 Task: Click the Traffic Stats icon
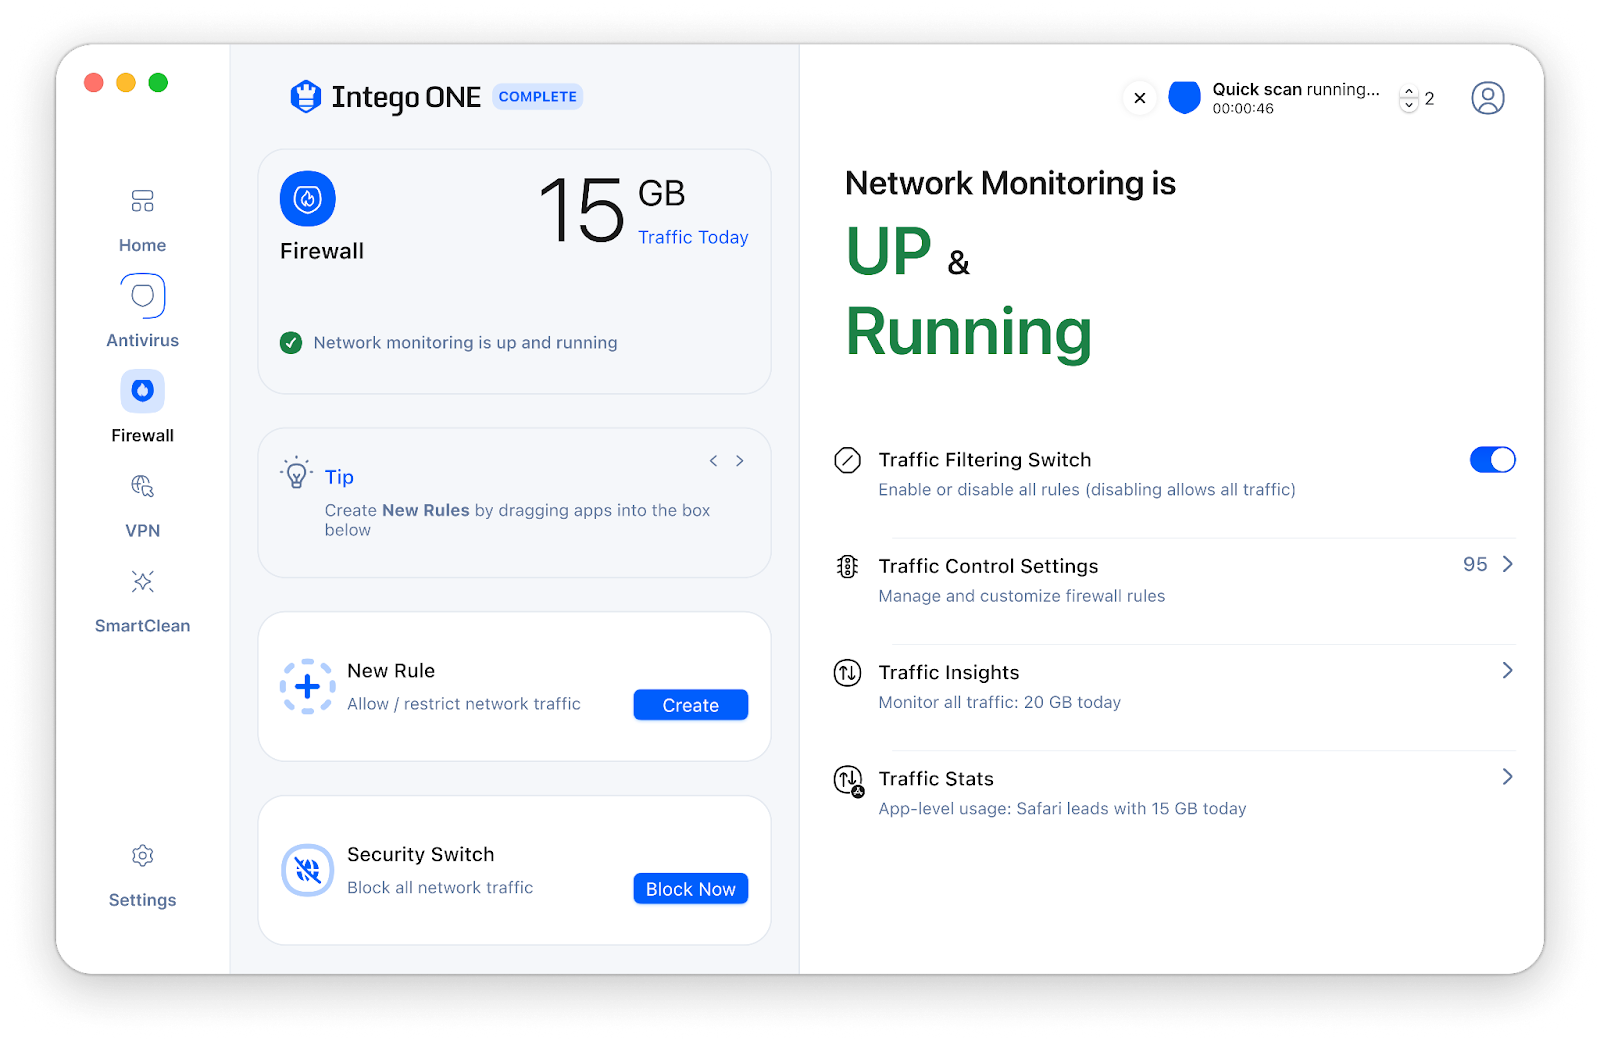[x=849, y=781]
